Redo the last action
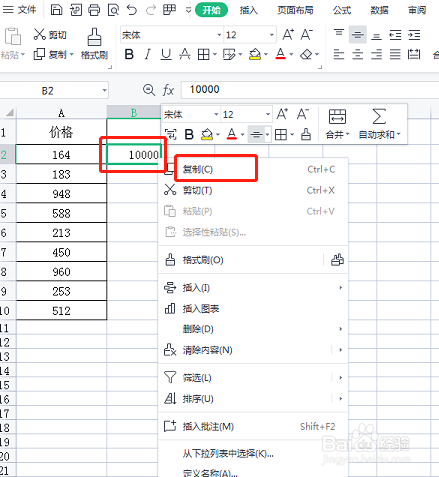The width and height of the screenshot is (439, 477). click(151, 10)
